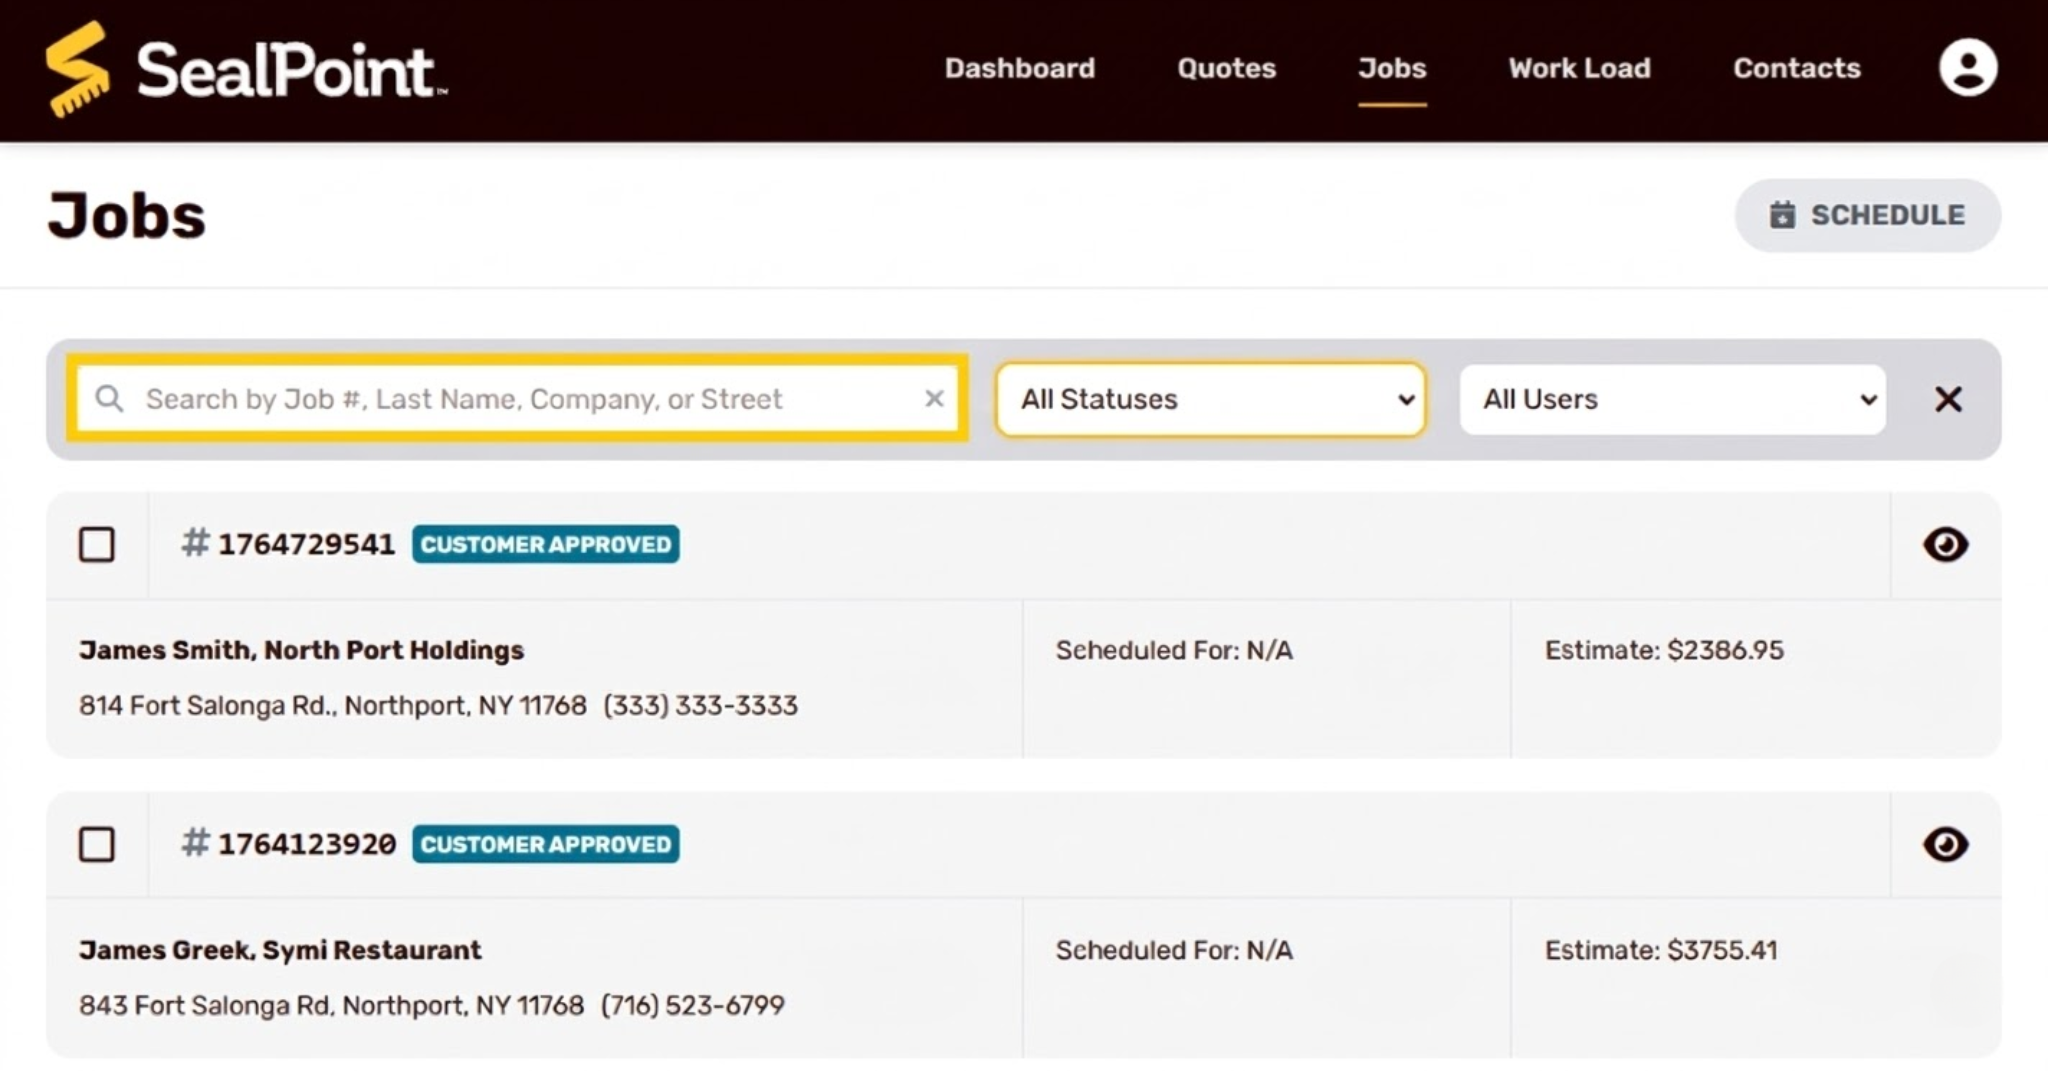Reset all filters with the large X

pyautogui.click(x=1948, y=399)
